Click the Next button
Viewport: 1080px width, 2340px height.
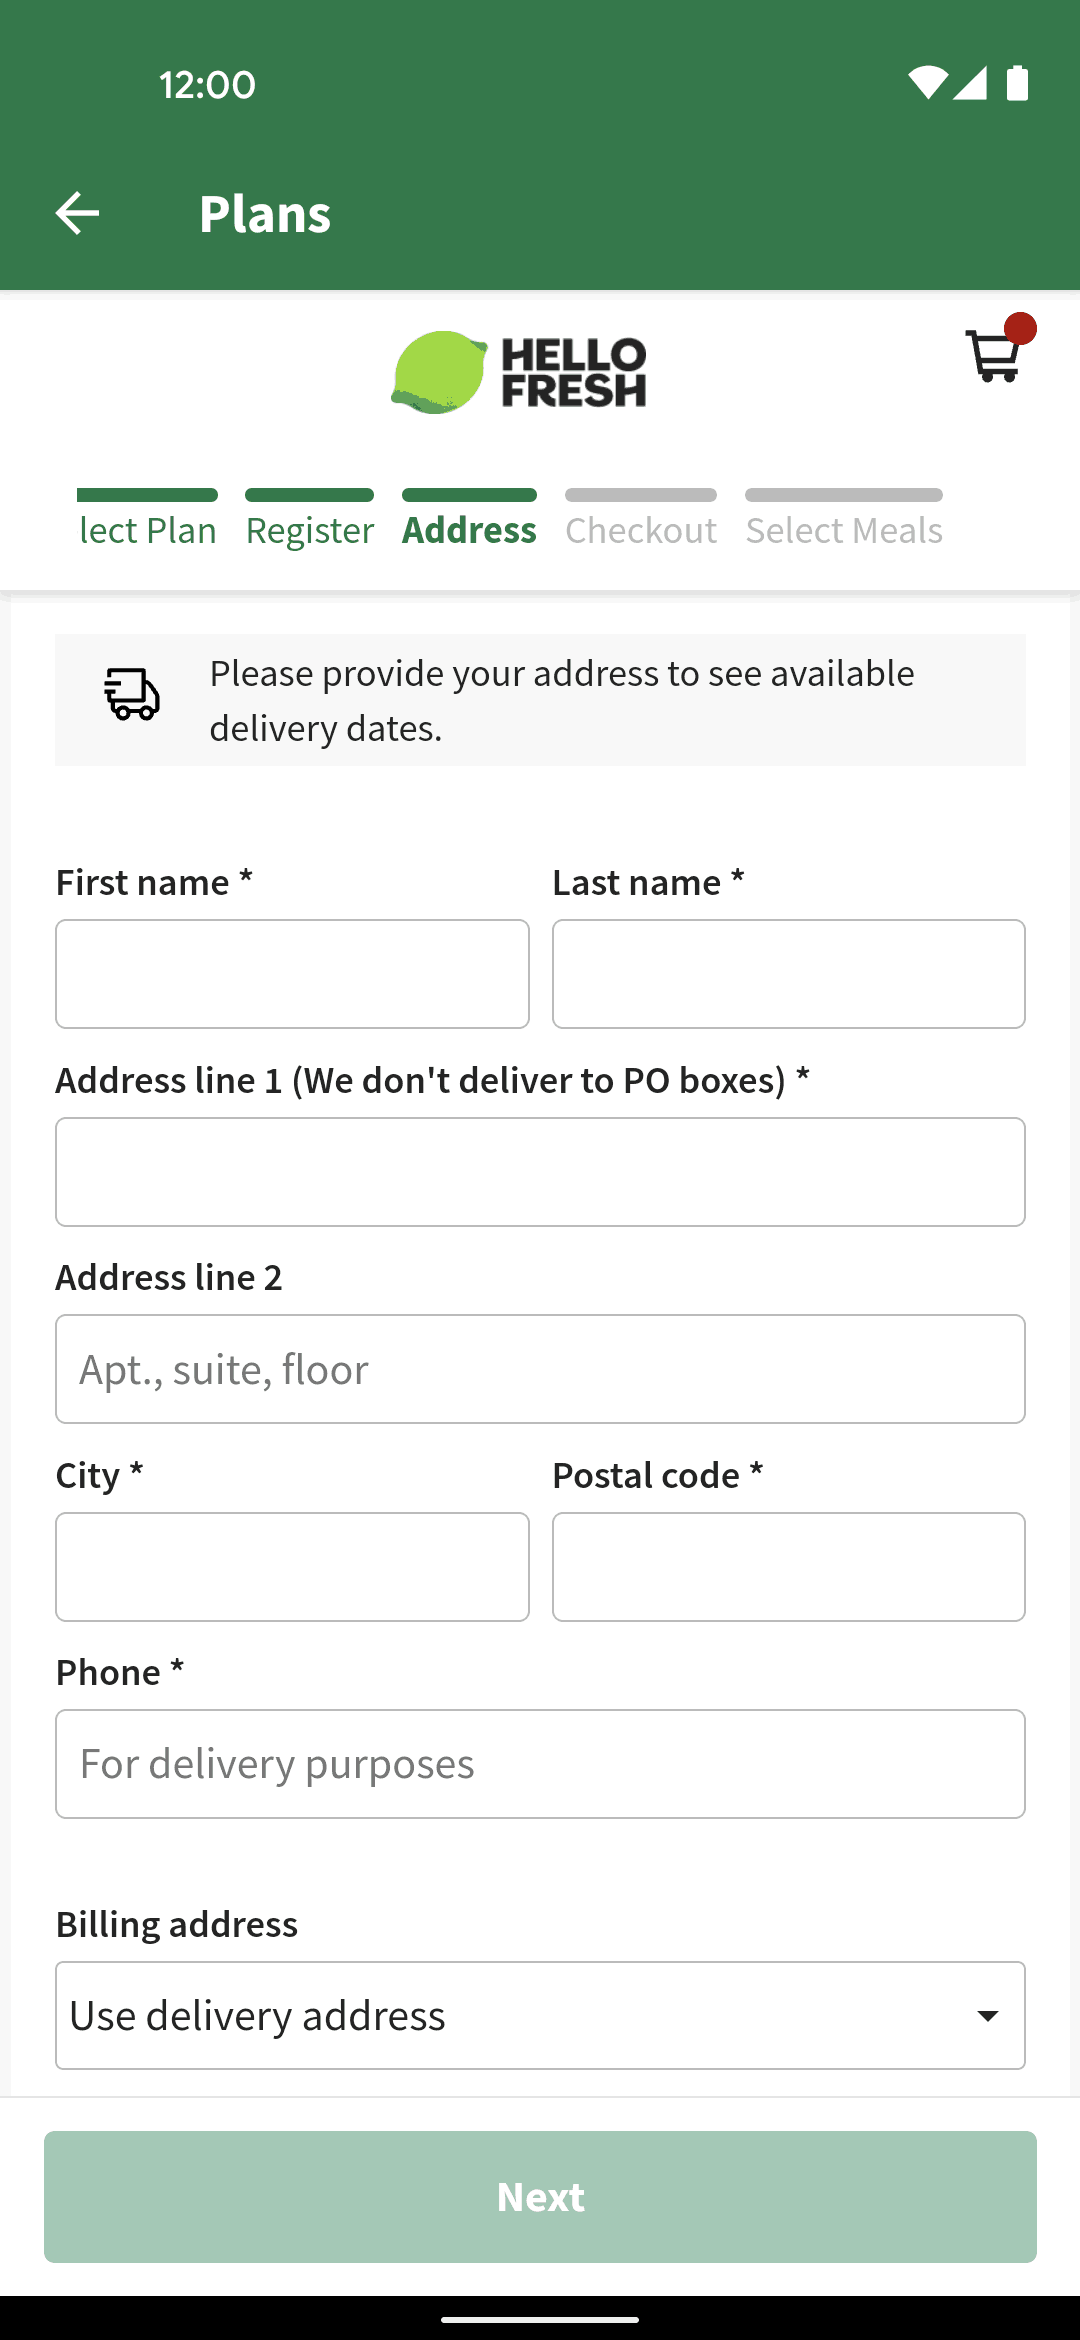click(x=540, y=2197)
